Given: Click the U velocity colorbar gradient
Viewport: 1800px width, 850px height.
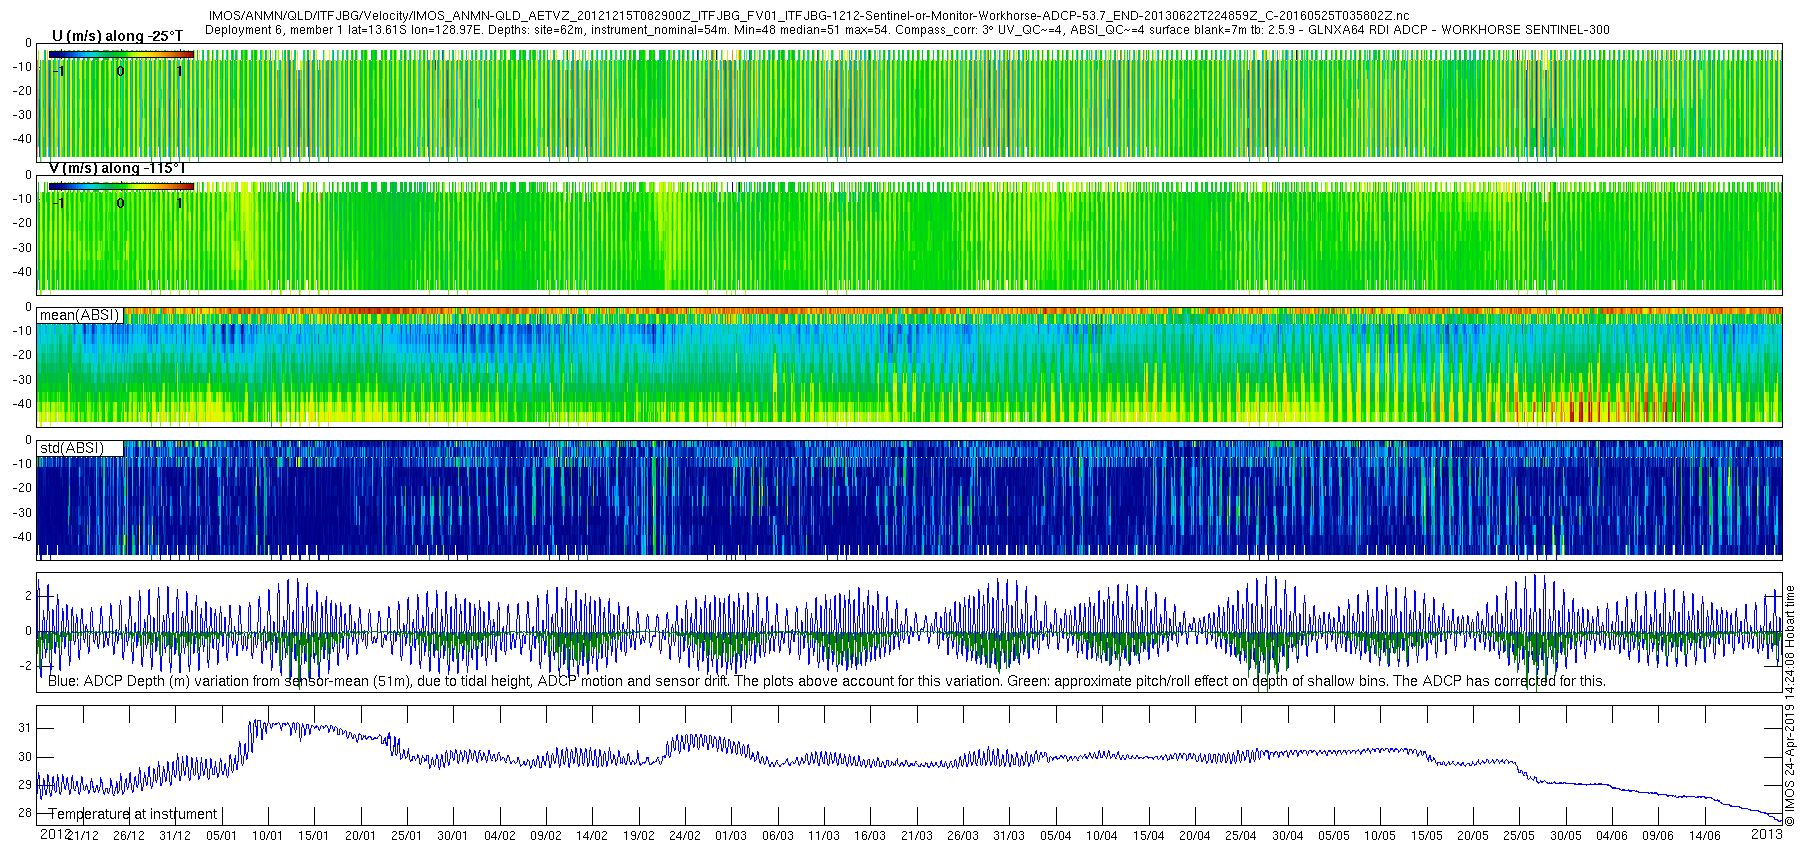Looking at the screenshot, I should pos(121,54).
